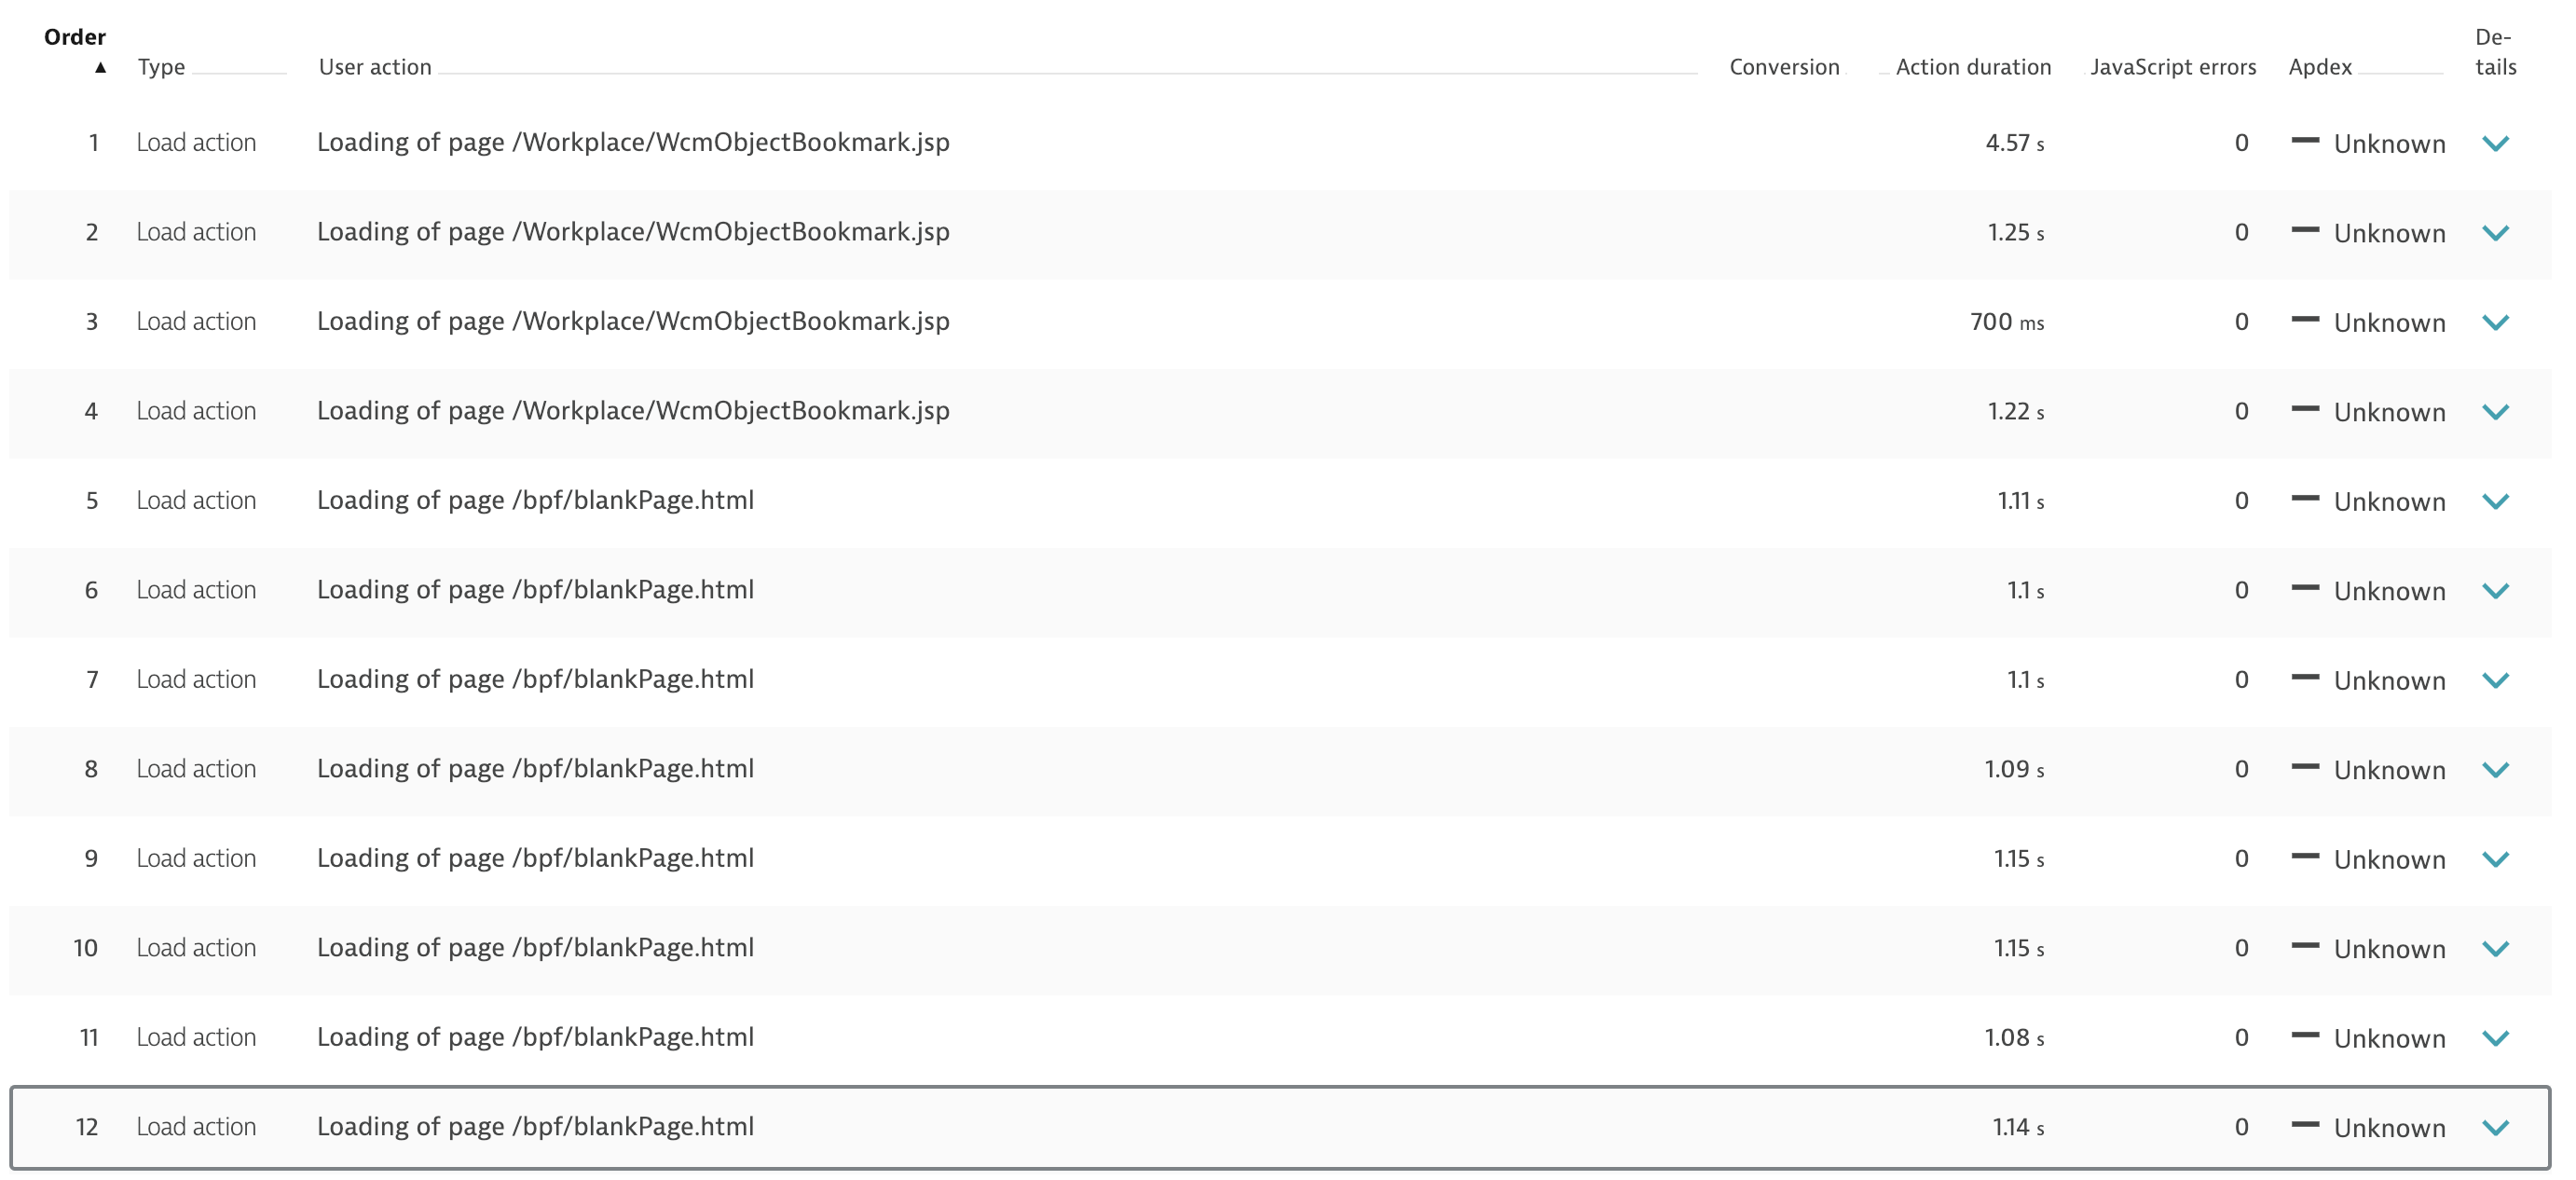Expand details chevron for row 3
This screenshot has width=2576, height=1180.
[x=2495, y=322]
